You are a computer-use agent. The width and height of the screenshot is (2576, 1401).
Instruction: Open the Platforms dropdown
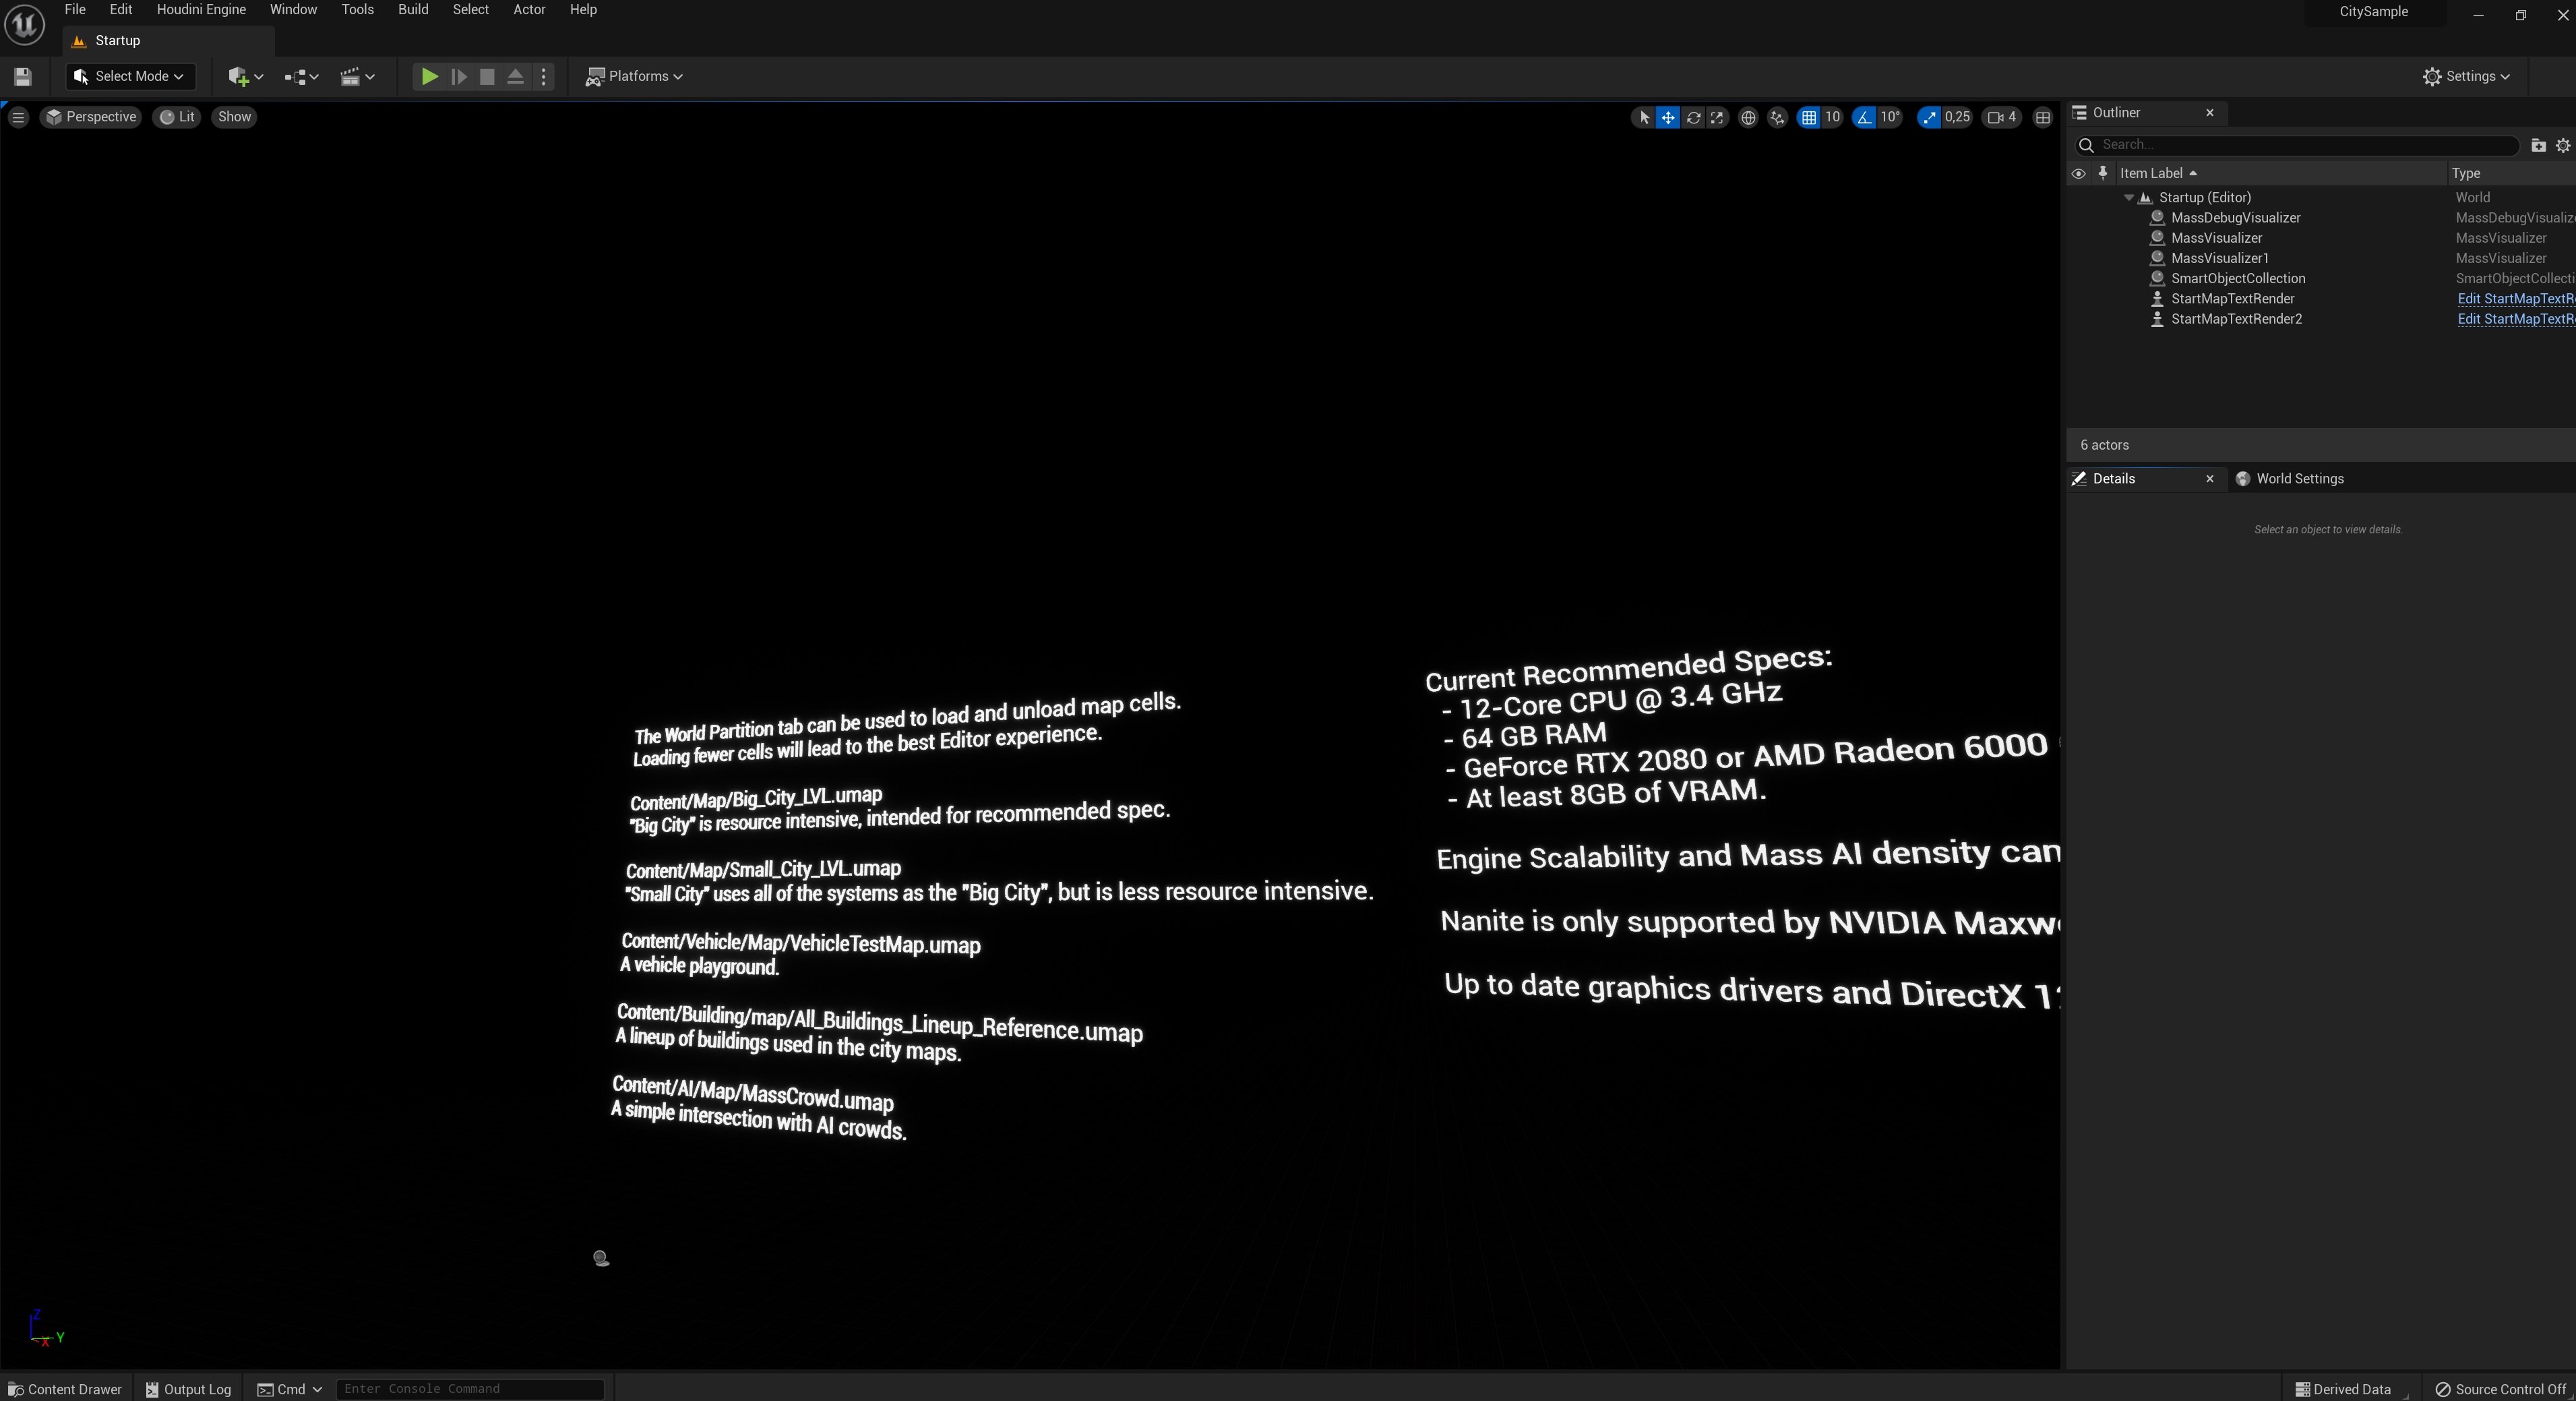click(x=634, y=76)
